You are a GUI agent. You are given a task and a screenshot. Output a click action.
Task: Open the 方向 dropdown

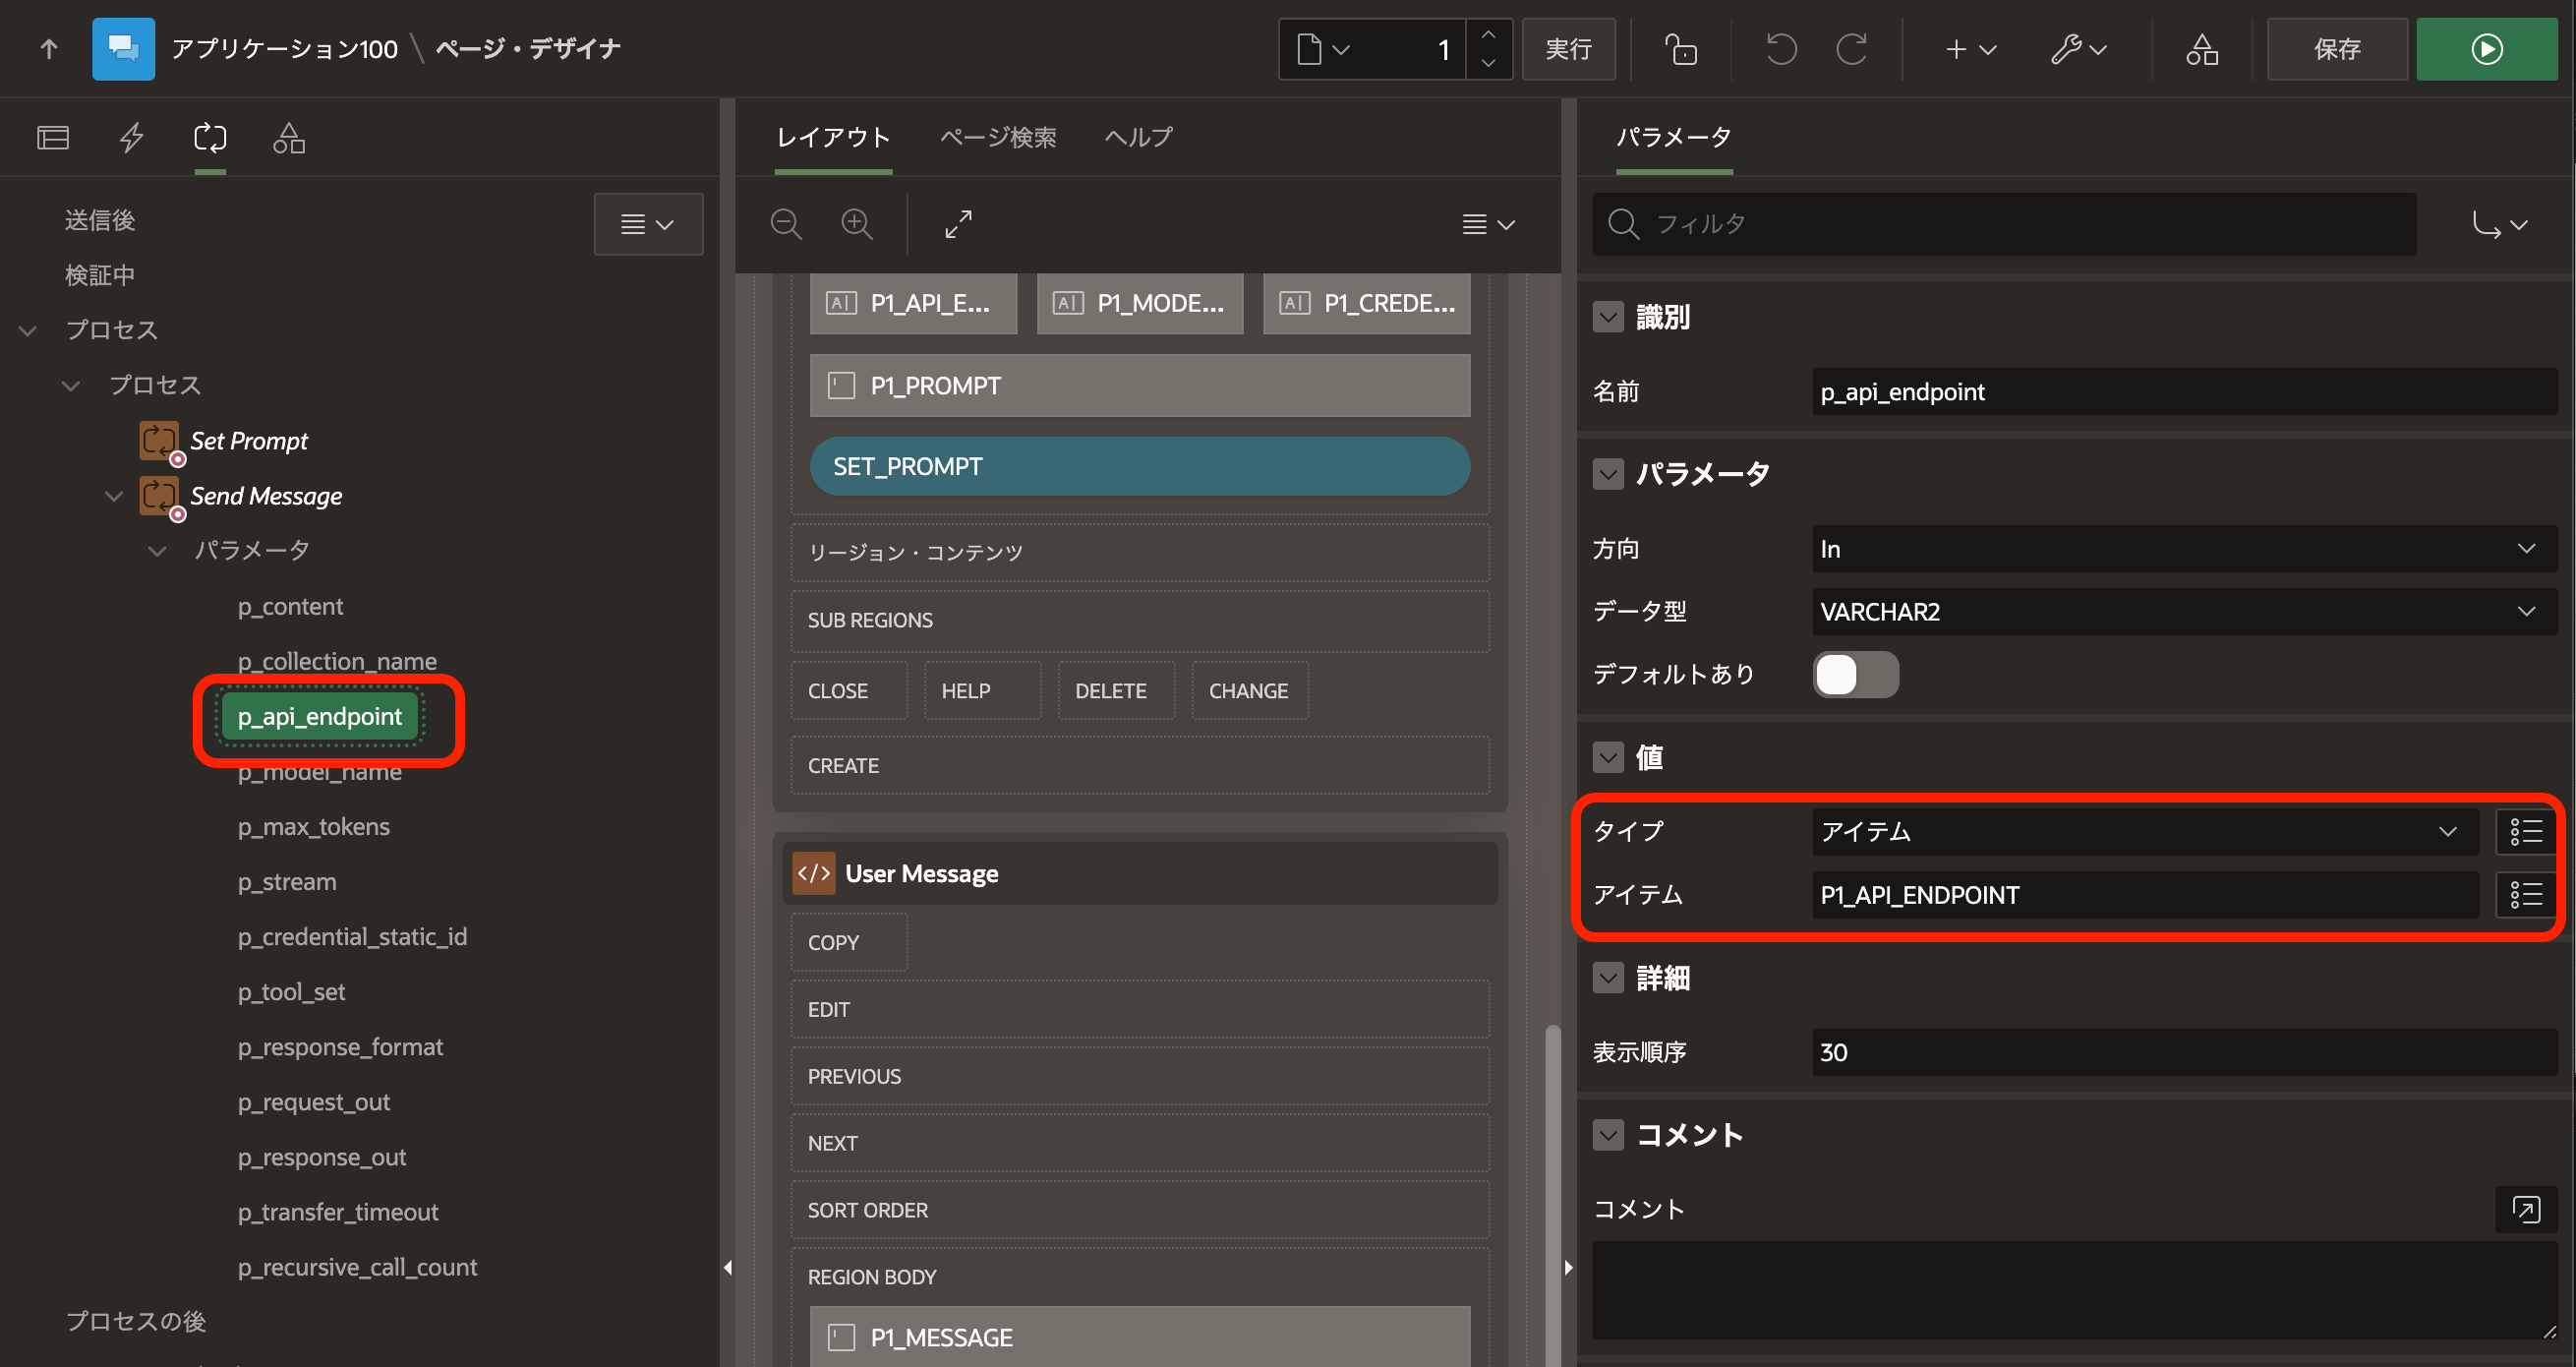tap(2184, 549)
